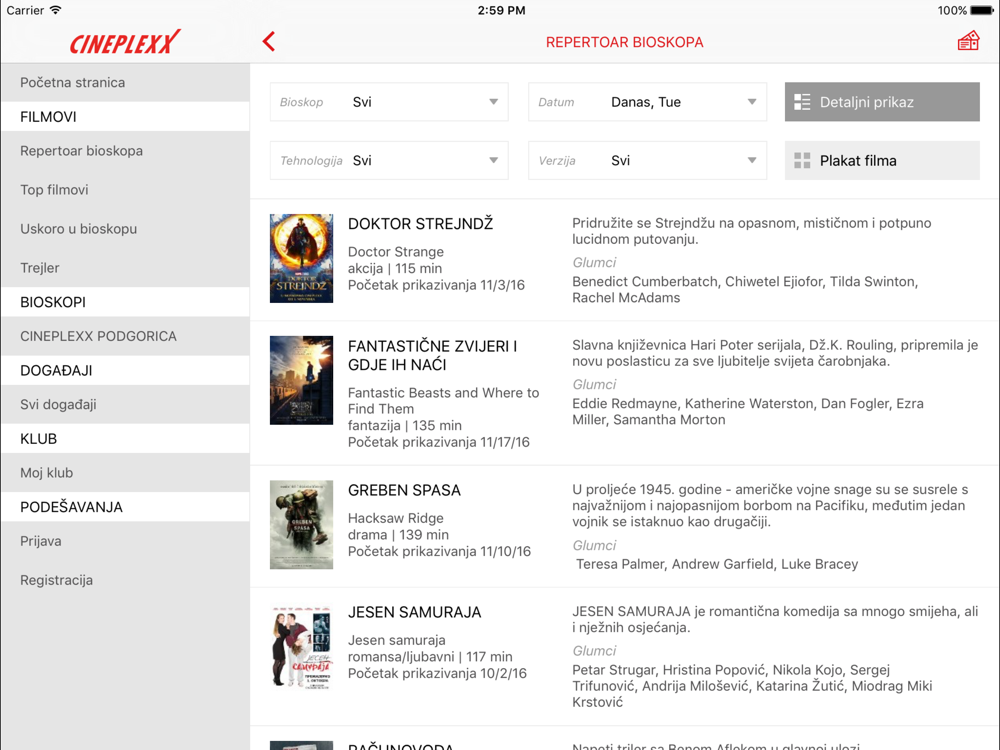
Task: Click 'Početak prikazivanja 11/3/16' text
Action: click(x=436, y=285)
